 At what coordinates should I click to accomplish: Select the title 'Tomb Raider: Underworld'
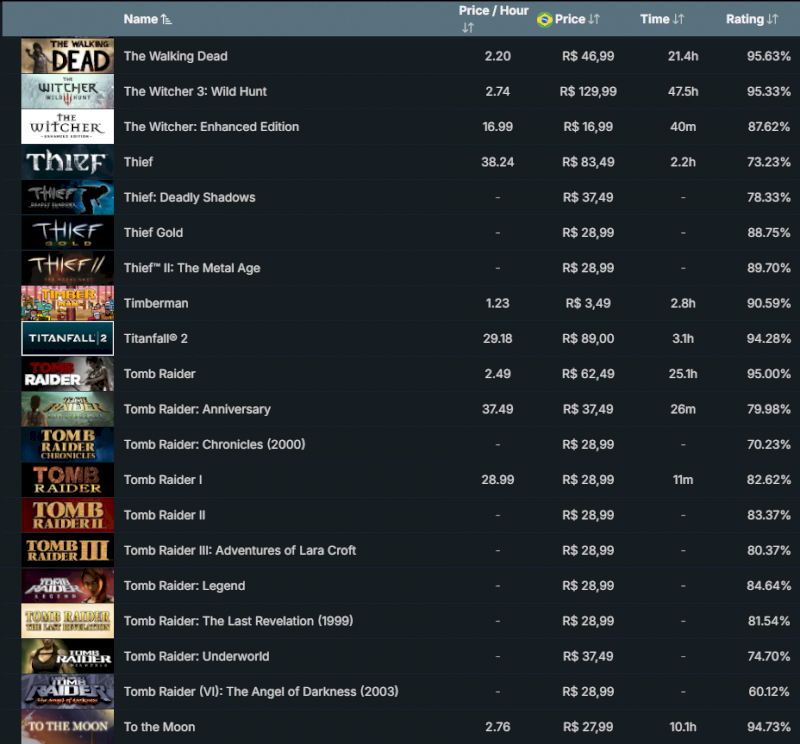pos(196,656)
